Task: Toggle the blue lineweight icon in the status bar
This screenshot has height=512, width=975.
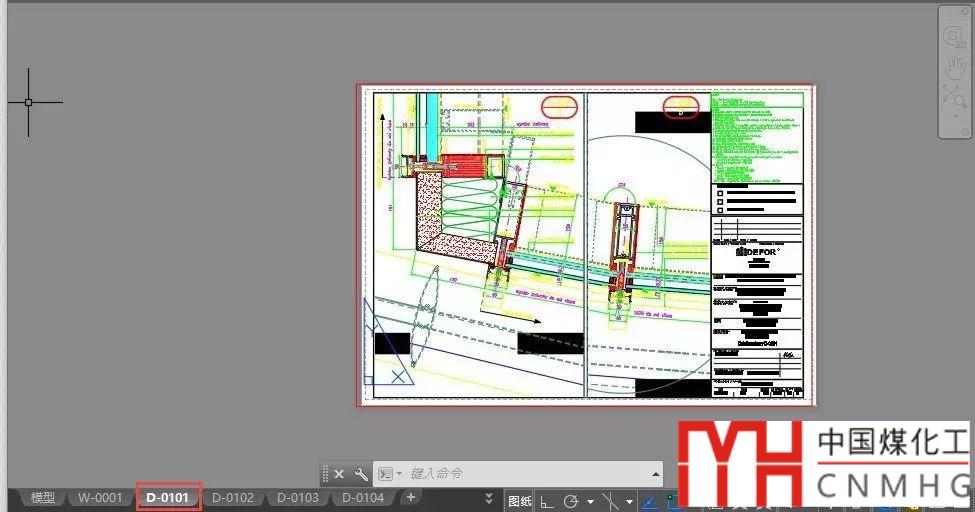Action: [x=650, y=501]
